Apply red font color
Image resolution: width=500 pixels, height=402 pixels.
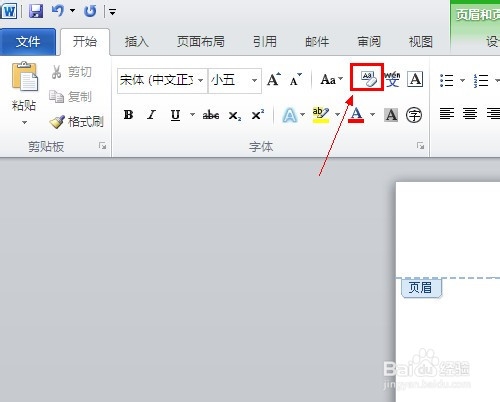[x=356, y=115]
